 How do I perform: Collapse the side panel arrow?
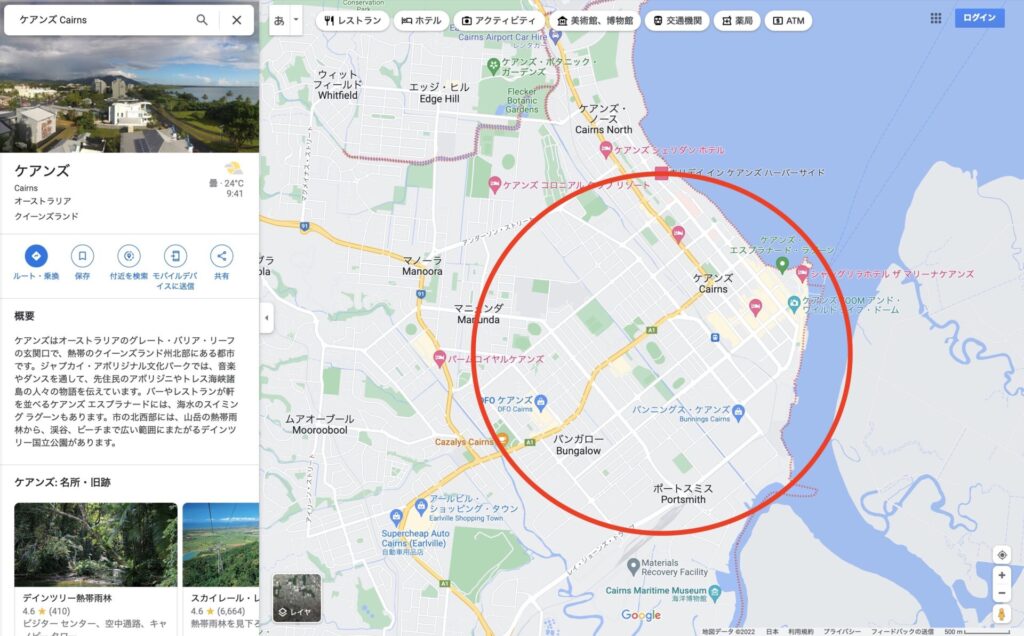(x=266, y=318)
